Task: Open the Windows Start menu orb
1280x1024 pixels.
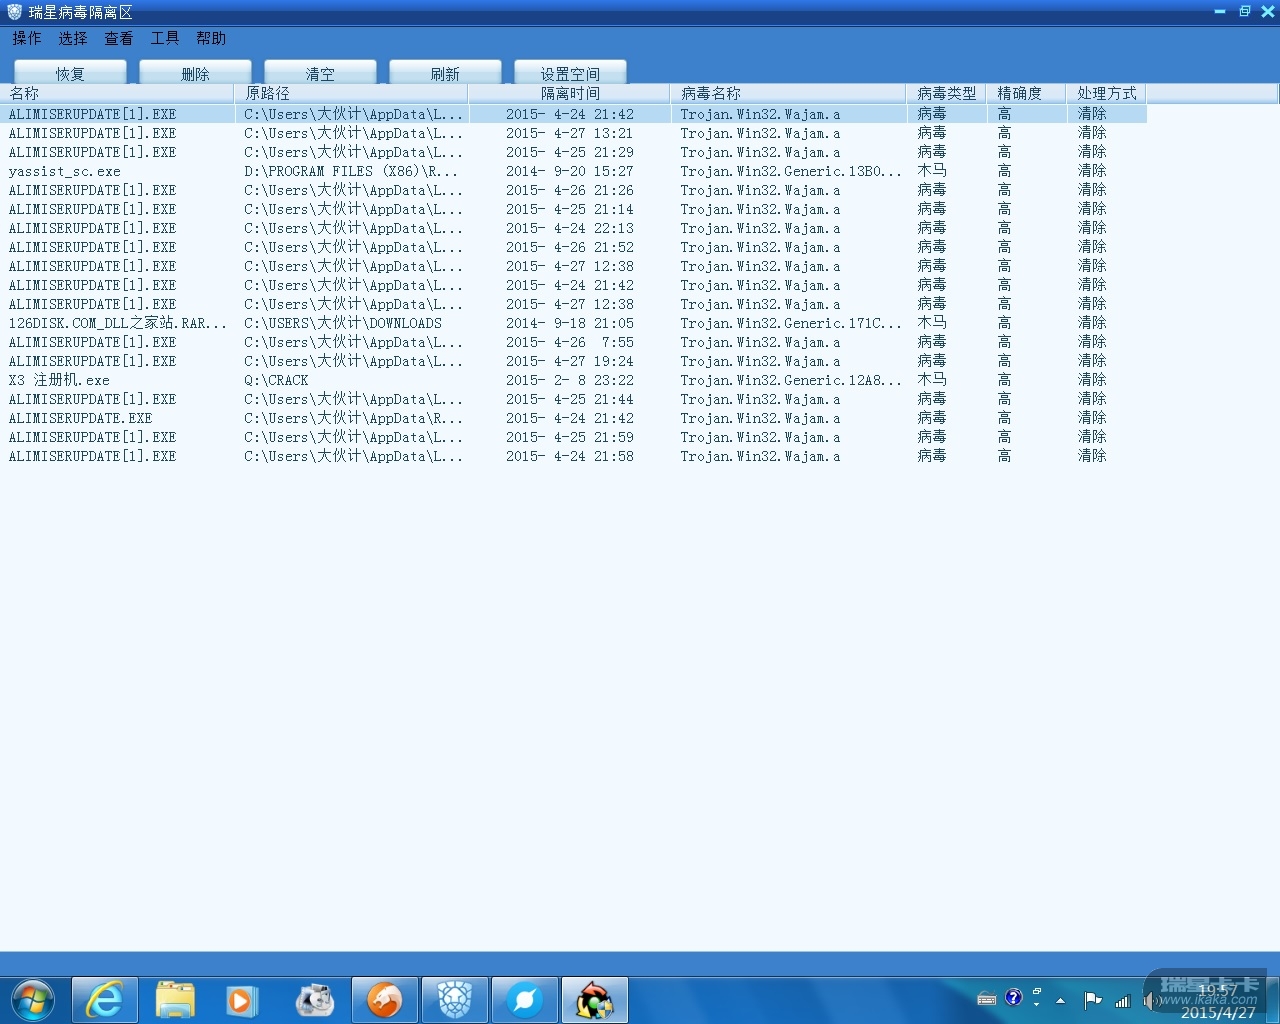Action: 33,1000
